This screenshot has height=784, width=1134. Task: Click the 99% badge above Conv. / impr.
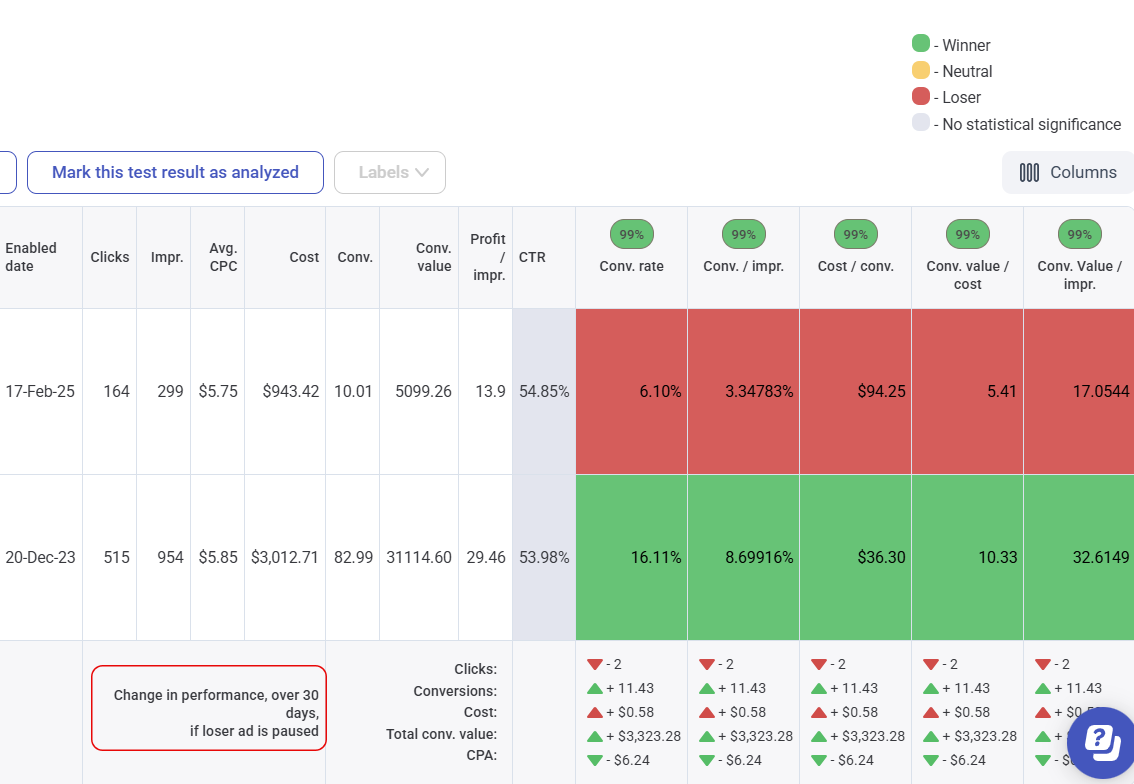(x=743, y=234)
